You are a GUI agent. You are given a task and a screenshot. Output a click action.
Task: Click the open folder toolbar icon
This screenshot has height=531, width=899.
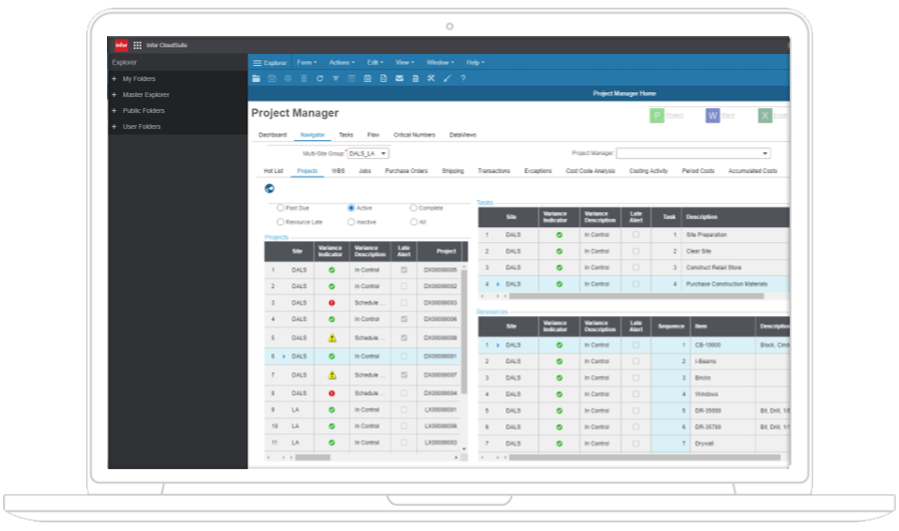256,79
